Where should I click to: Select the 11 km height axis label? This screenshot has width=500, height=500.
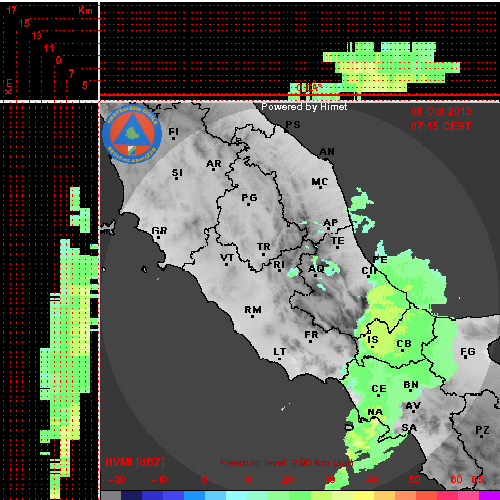(x=49, y=48)
